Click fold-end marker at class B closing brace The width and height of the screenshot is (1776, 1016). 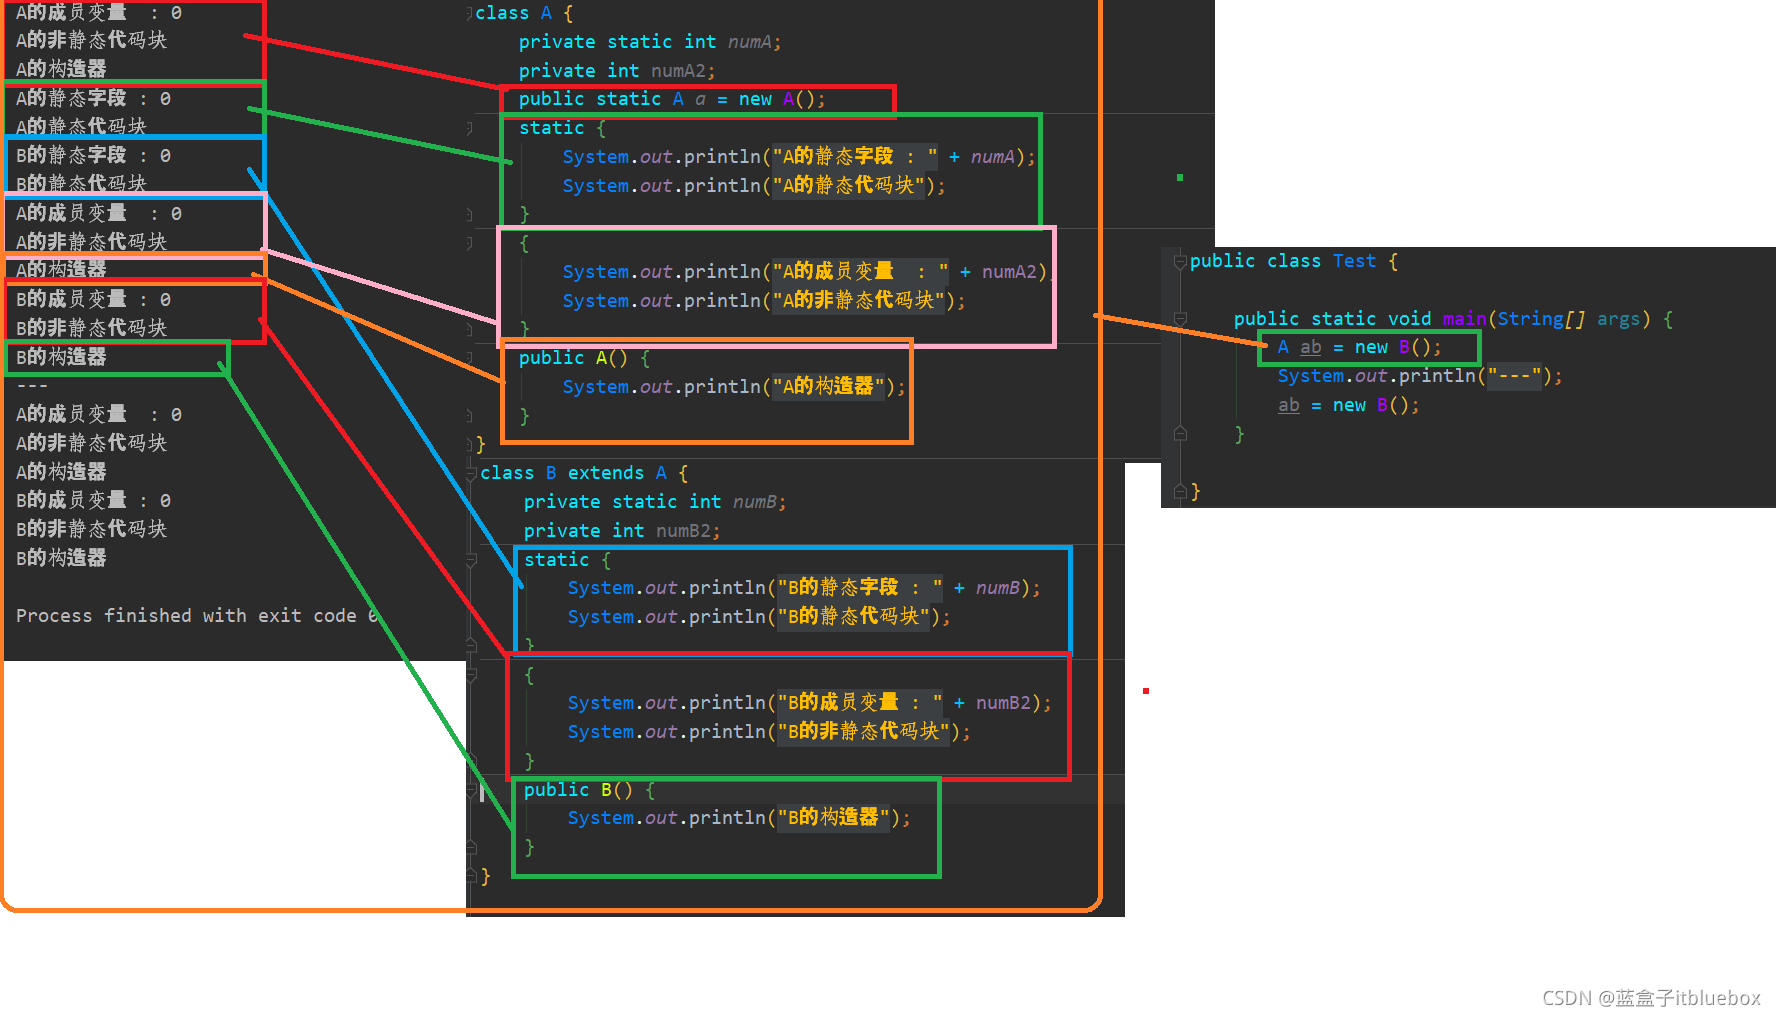(471, 877)
